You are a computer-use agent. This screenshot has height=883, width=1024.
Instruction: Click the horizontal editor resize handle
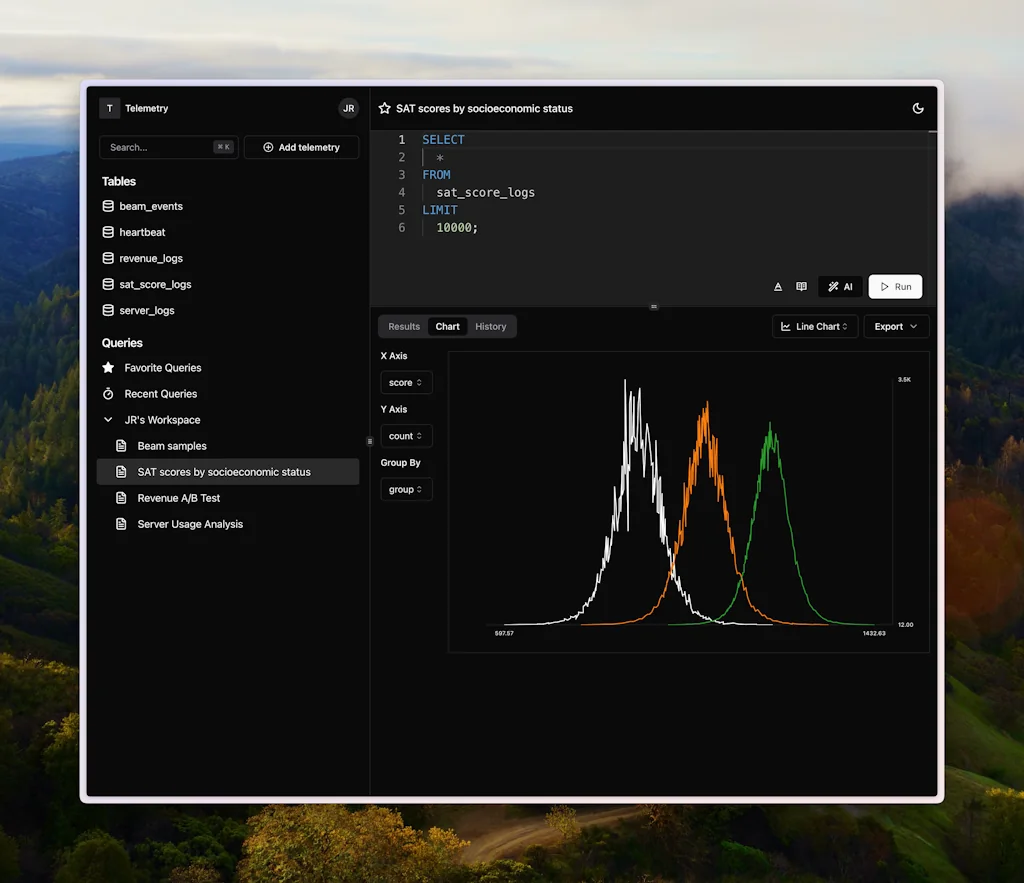click(x=654, y=307)
